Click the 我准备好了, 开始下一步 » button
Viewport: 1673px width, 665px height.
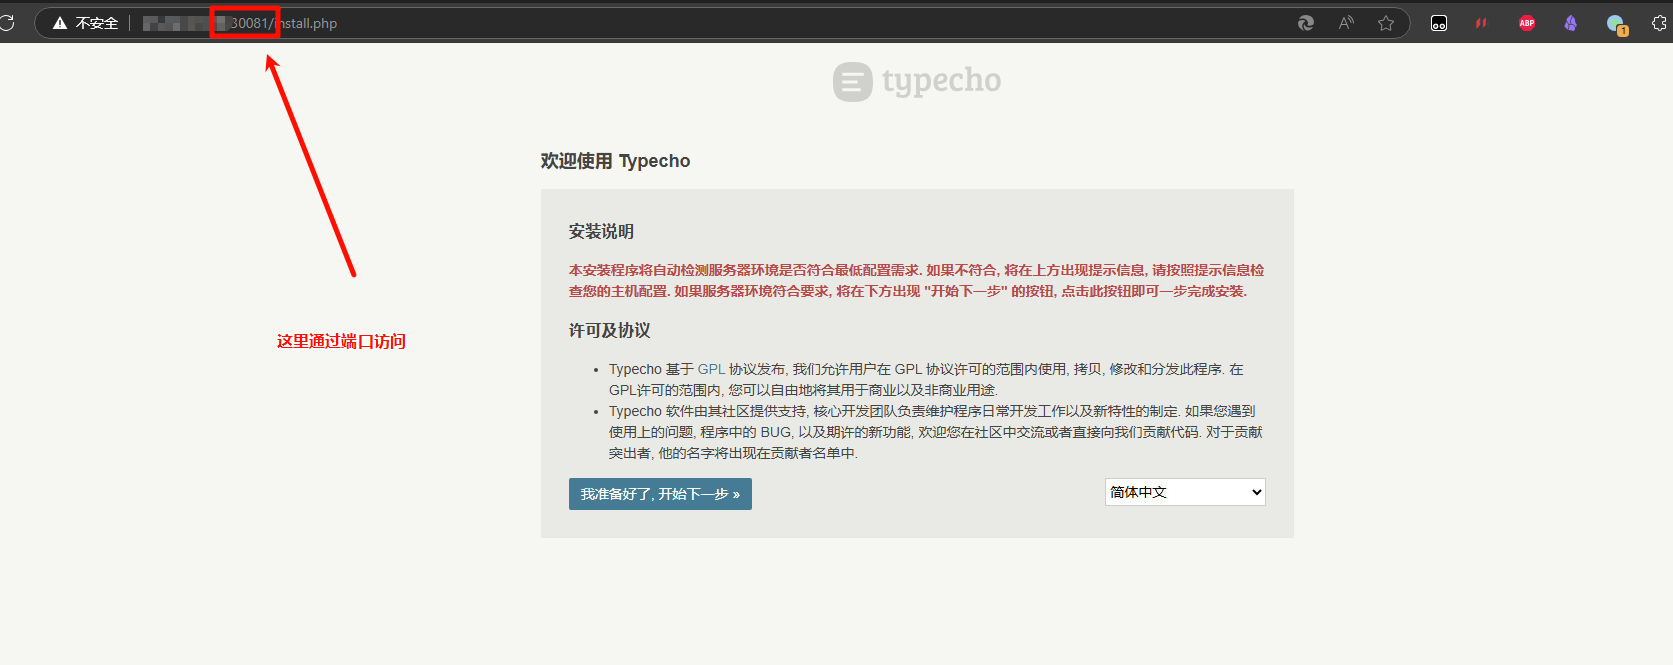pyautogui.click(x=660, y=494)
